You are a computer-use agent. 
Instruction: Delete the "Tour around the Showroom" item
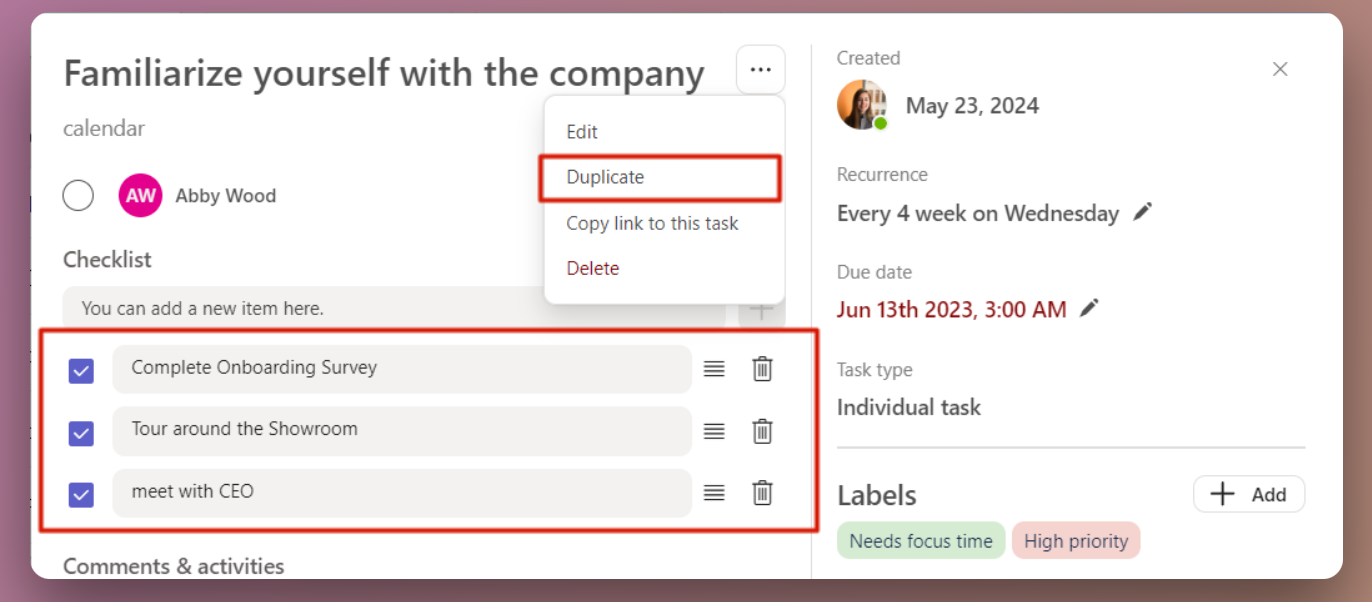point(762,431)
